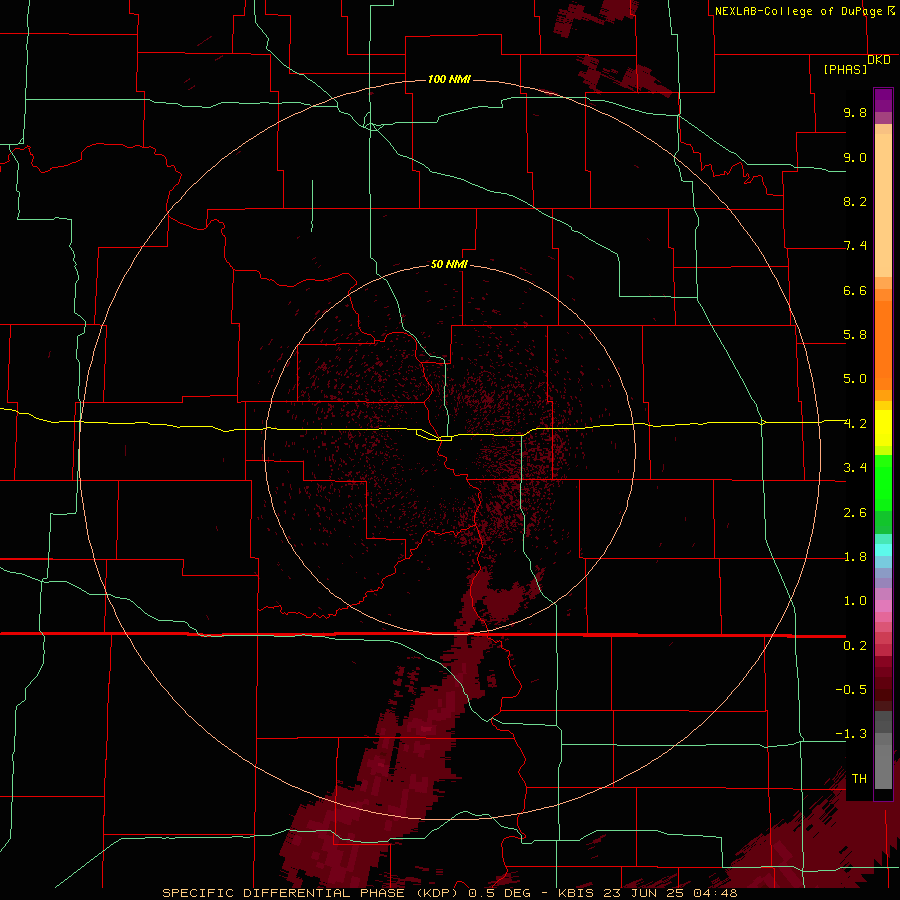Select the 6.6 value on the scale

coord(855,290)
